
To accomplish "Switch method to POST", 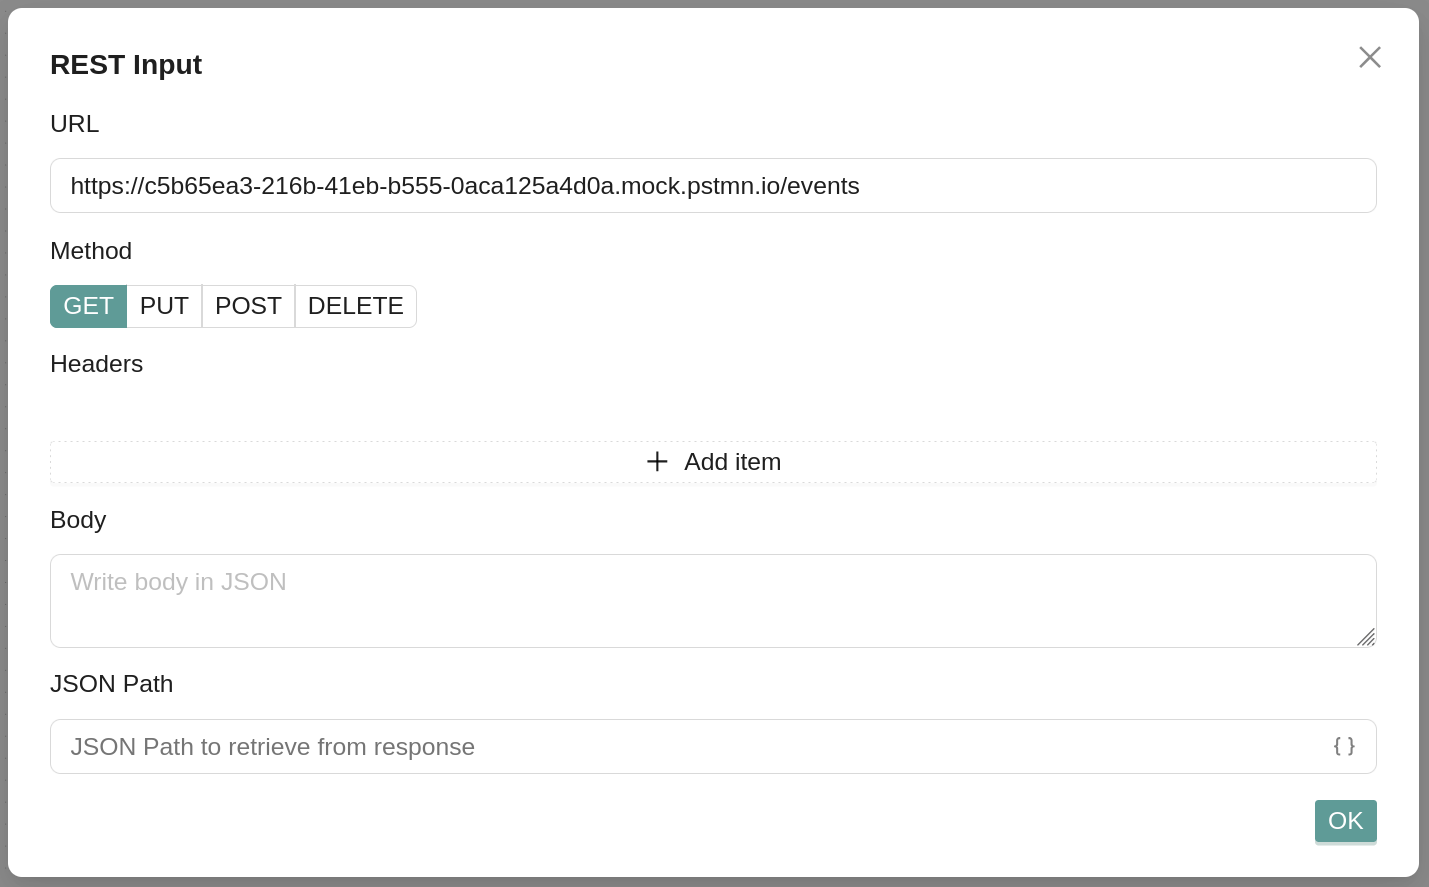I will coord(248,306).
